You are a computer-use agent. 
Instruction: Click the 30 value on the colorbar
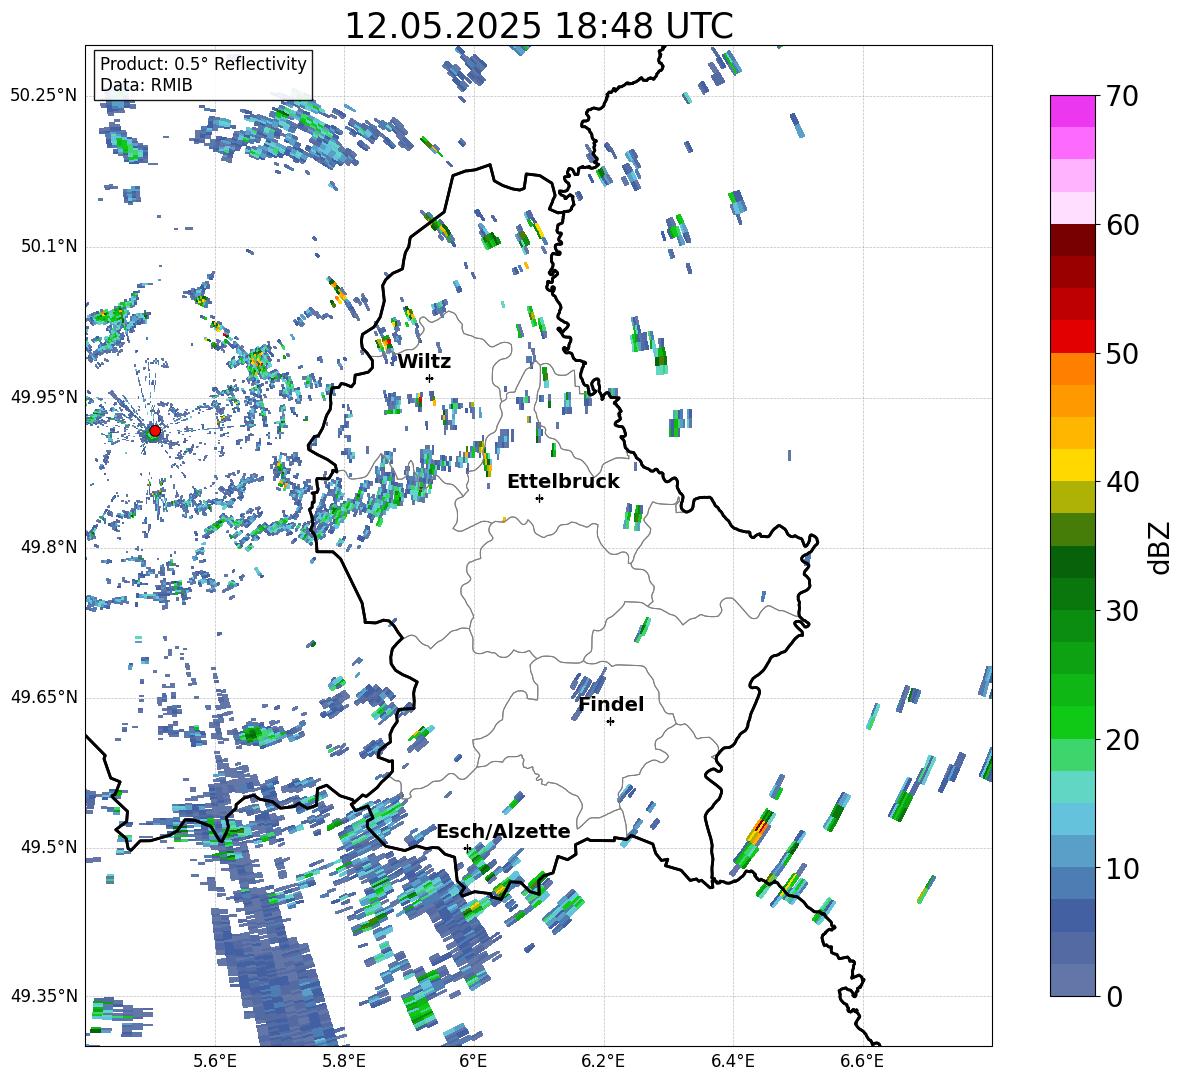point(1122,611)
